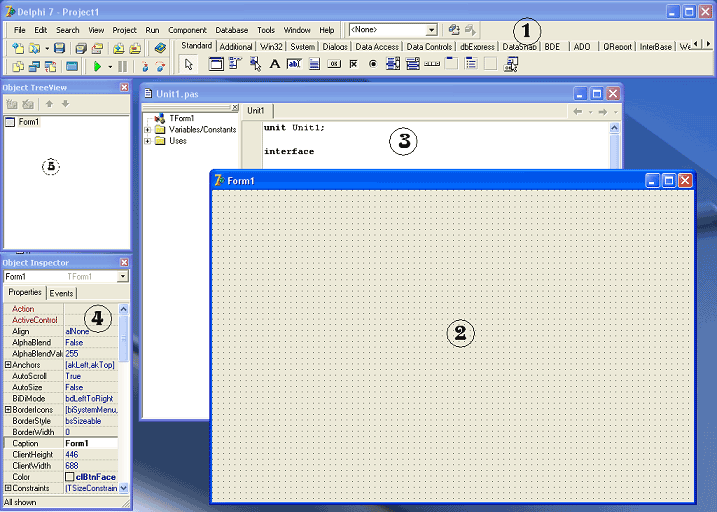717x512 pixels.
Task: Open the Component menu
Action: (x=187, y=30)
